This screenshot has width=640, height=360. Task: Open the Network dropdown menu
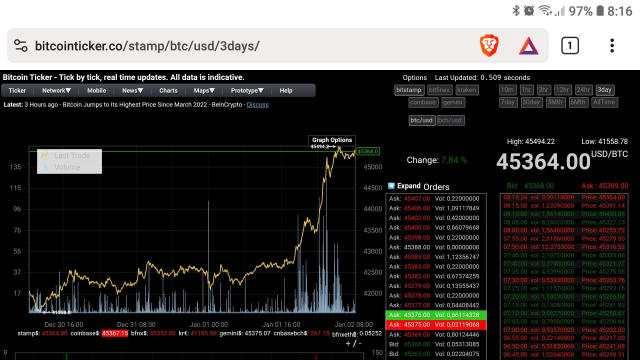[x=57, y=91]
